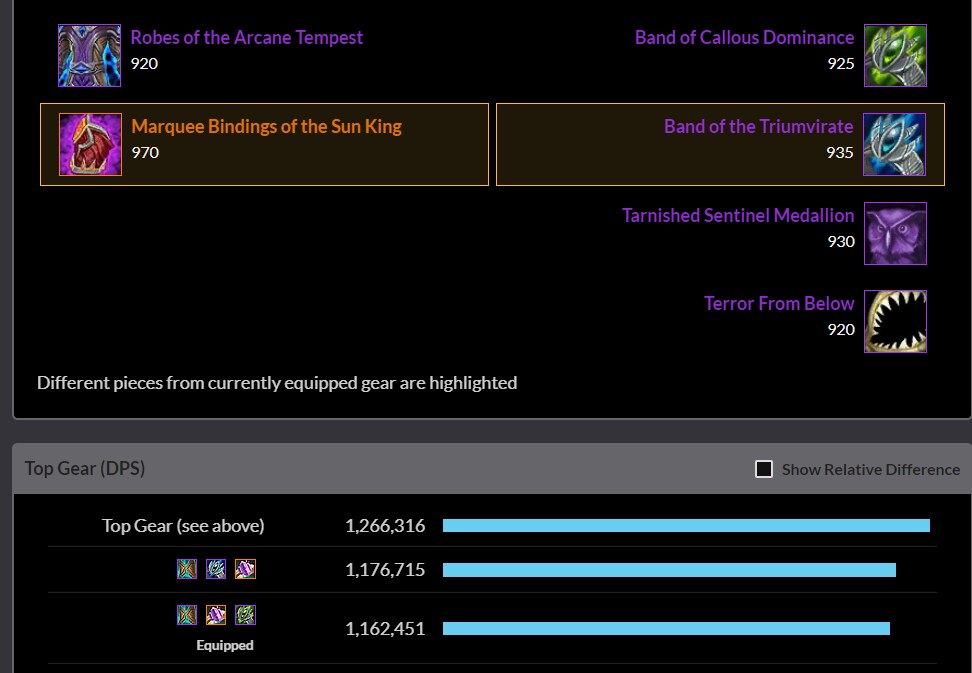Image resolution: width=972 pixels, height=673 pixels.
Task: Click the Terror From Below teeth icon
Action: 895,322
